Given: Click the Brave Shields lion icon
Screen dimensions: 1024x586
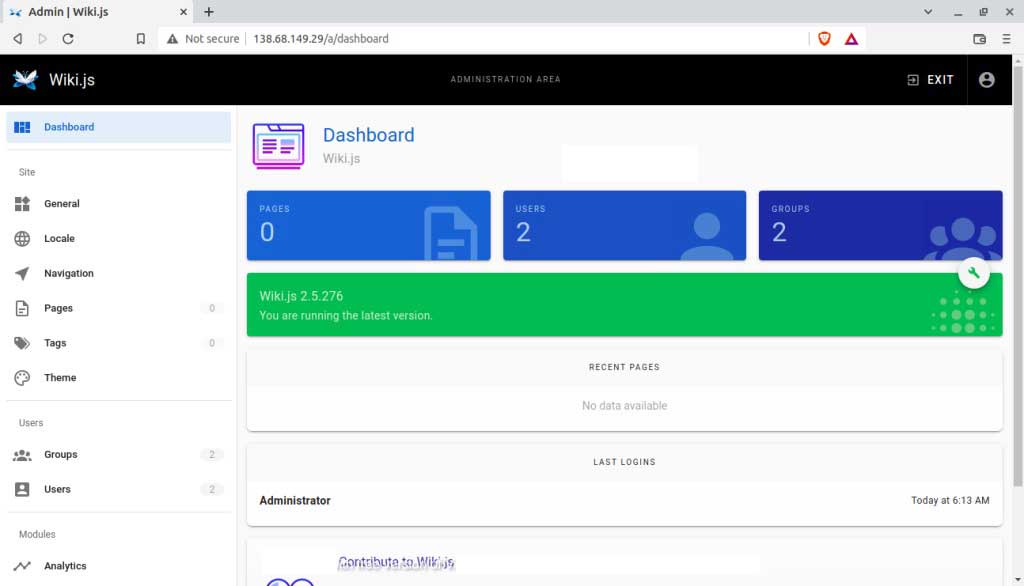Looking at the screenshot, I should tap(824, 39).
